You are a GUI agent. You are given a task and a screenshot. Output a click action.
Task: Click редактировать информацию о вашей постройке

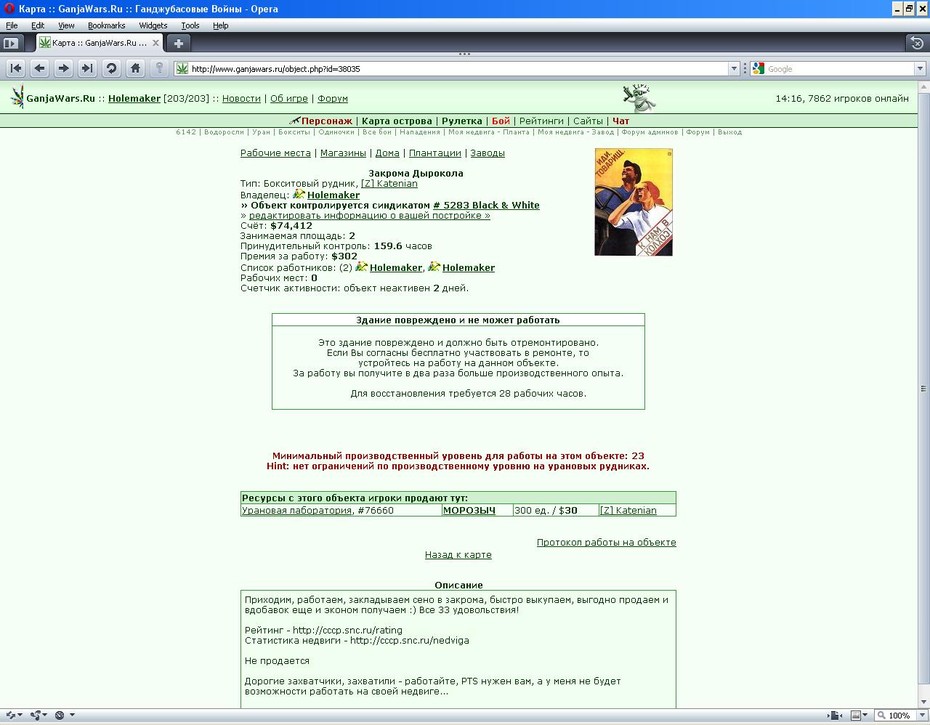point(370,215)
